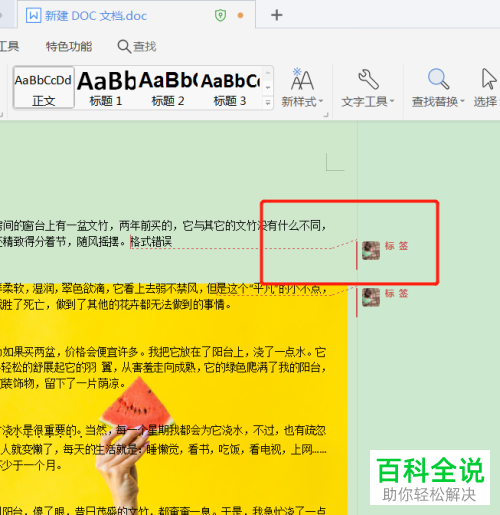Viewport: 500px width, 515px height.
Task: Expand the style gallery list
Action: [x=268, y=103]
